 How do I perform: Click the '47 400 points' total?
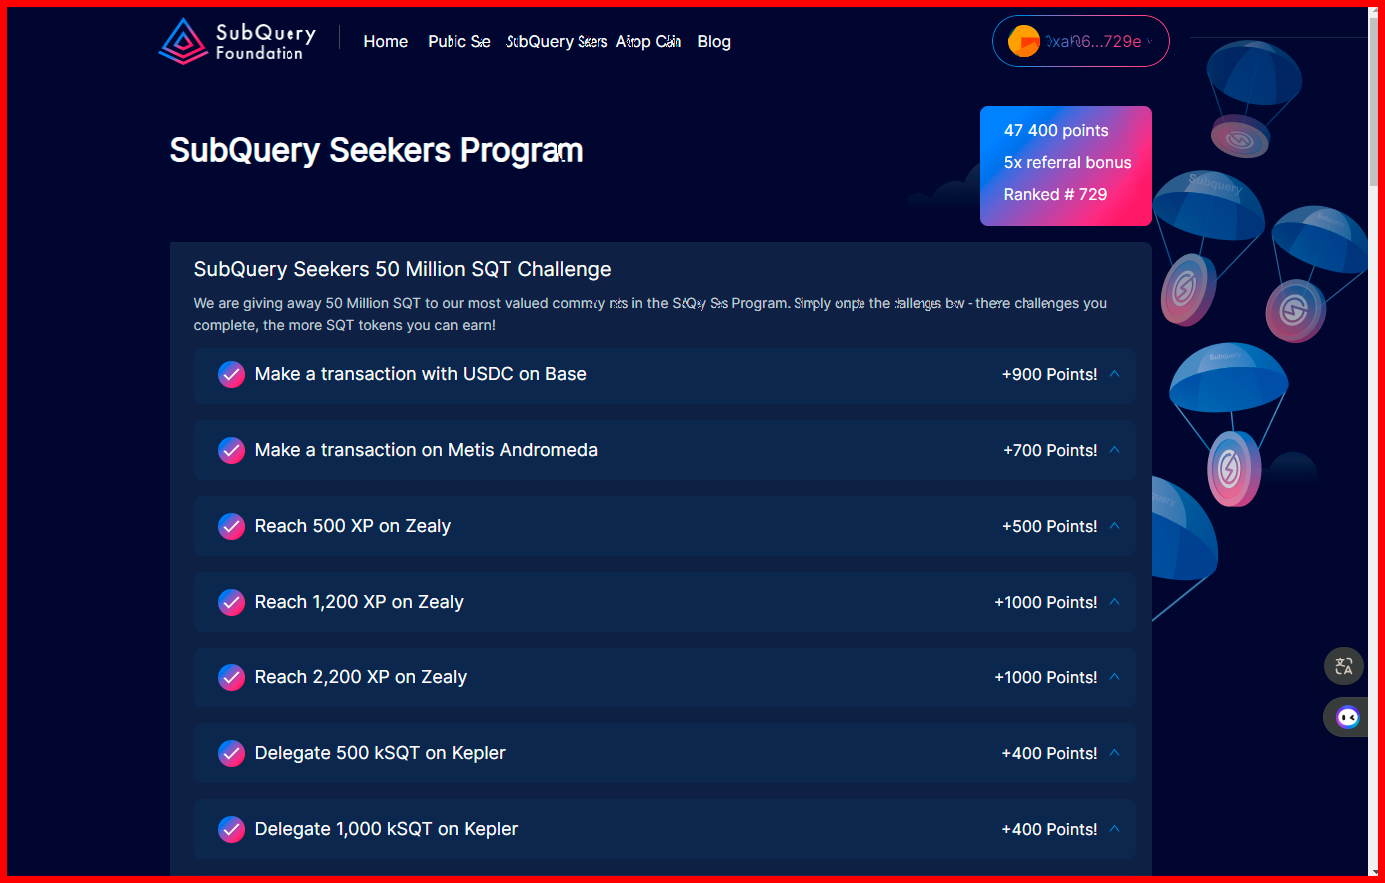coord(1056,130)
